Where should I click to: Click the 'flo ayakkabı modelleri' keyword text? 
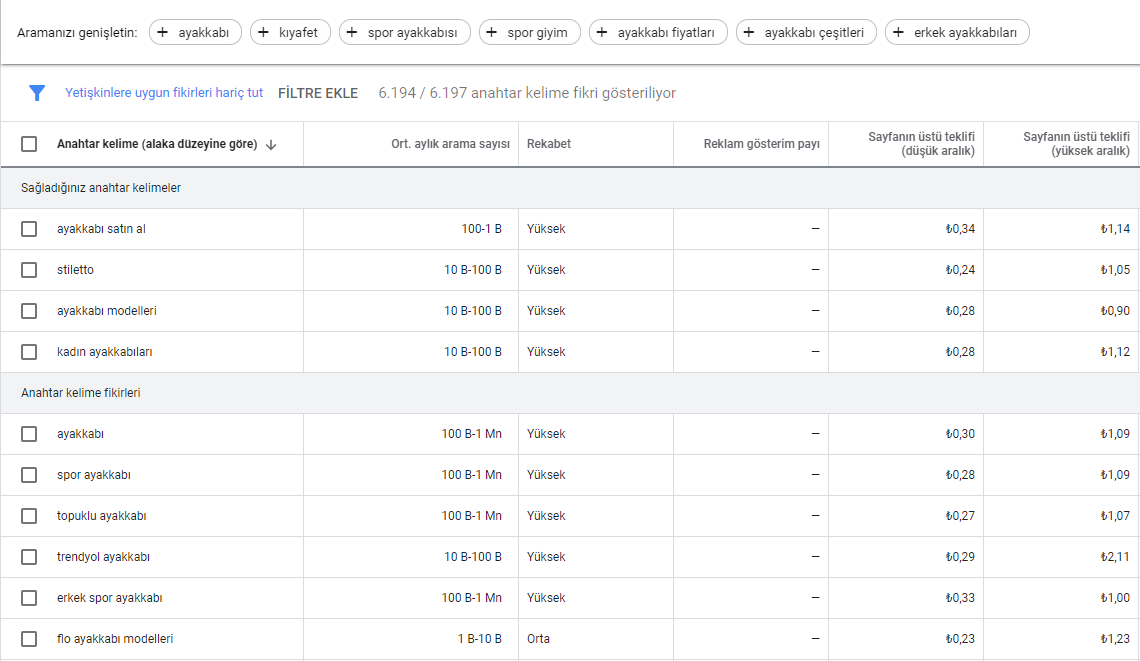pos(115,639)
